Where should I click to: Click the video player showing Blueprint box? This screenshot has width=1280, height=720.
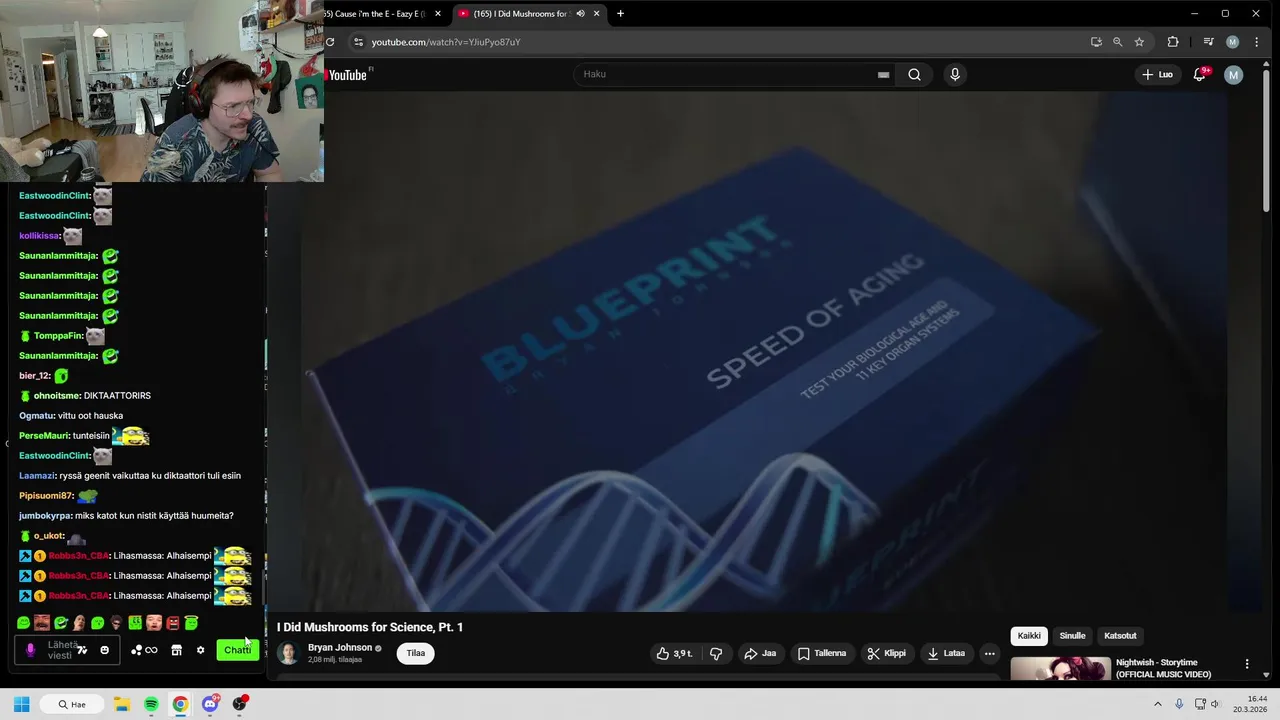tap(762, 350)
